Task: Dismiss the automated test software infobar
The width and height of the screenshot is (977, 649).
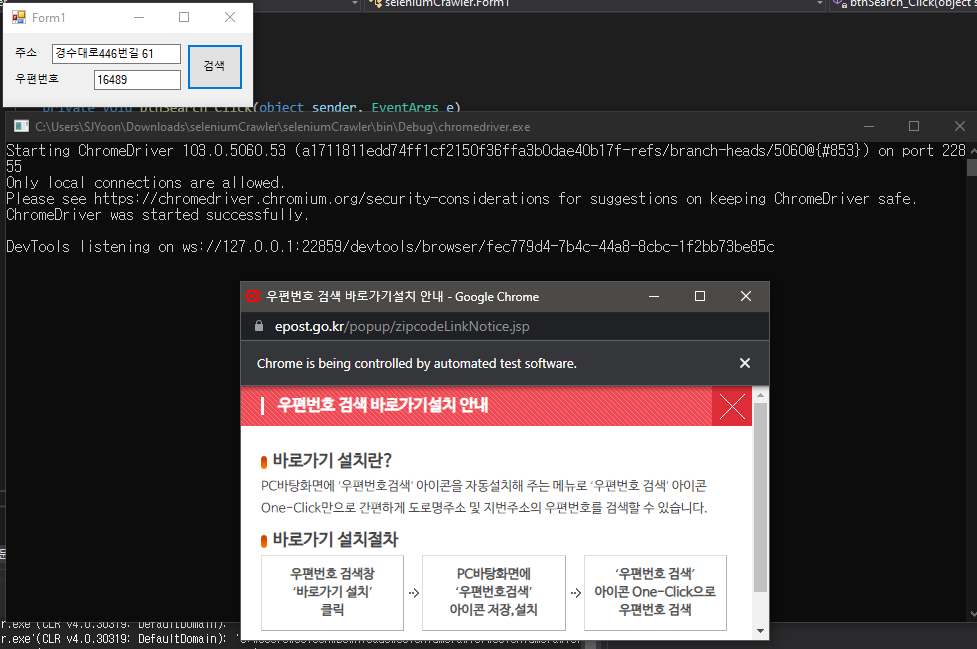Action: tap(745, 363)
